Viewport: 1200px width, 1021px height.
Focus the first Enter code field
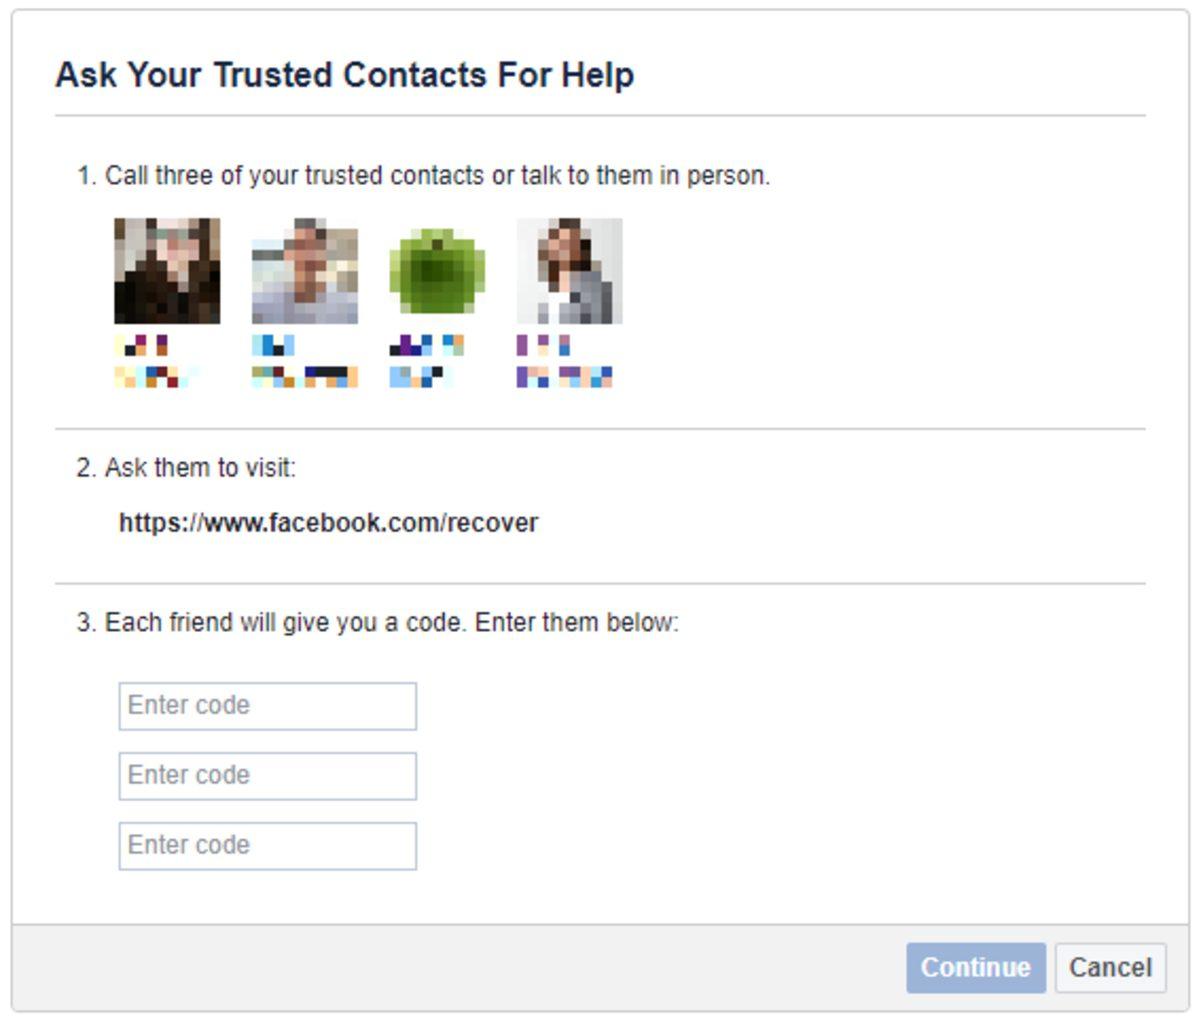267,706
